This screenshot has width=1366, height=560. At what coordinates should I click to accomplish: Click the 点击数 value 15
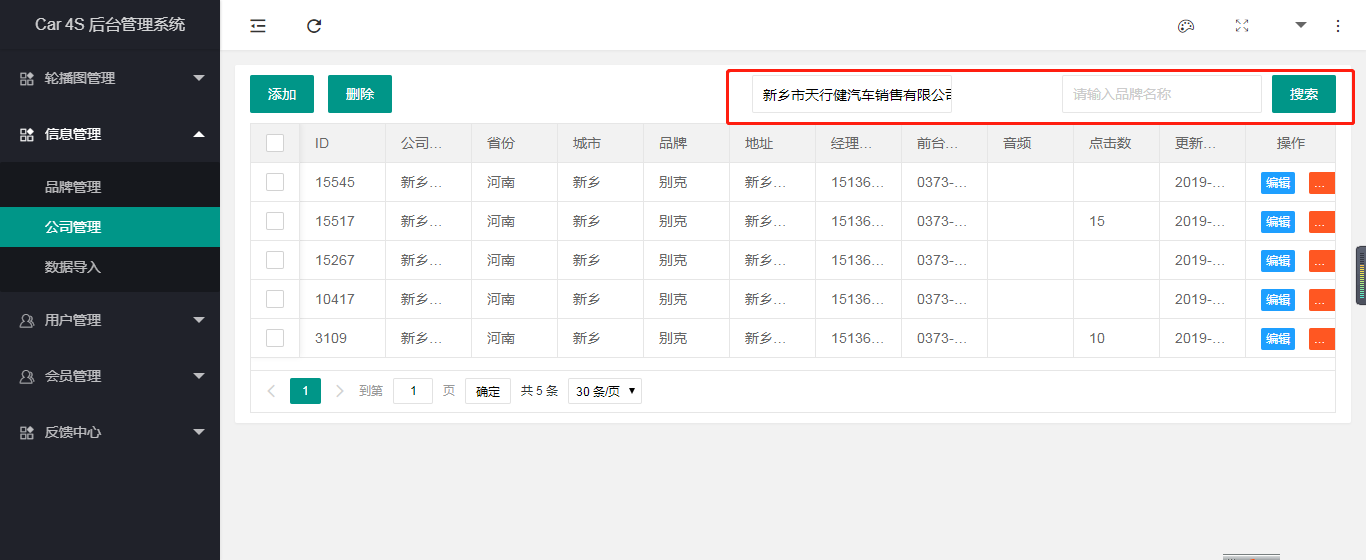pos(1097,221)
